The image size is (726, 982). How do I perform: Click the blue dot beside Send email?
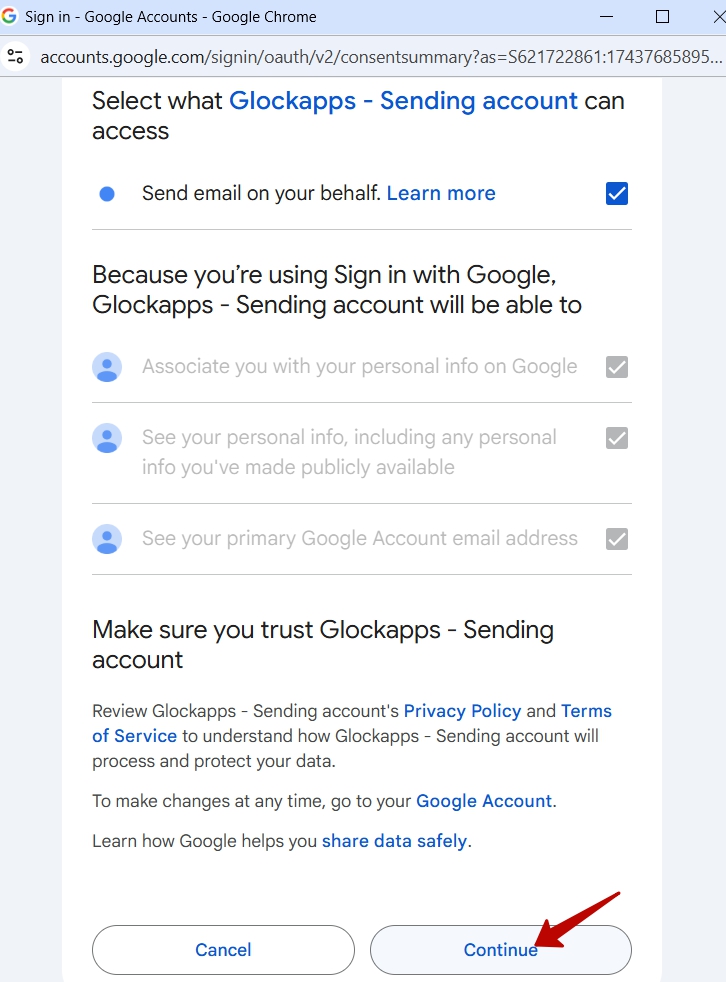coord(107,194)
